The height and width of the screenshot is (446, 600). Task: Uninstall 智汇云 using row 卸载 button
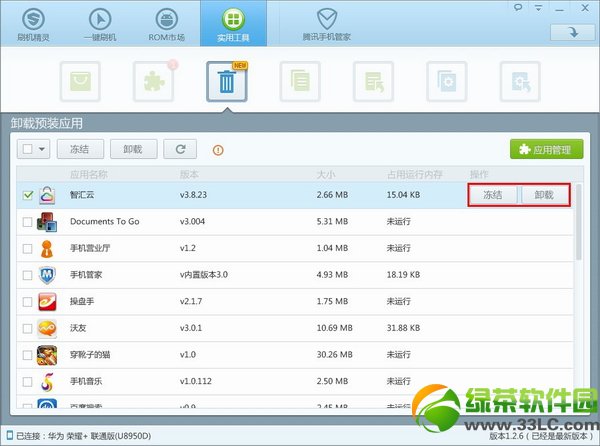(544, 195)
